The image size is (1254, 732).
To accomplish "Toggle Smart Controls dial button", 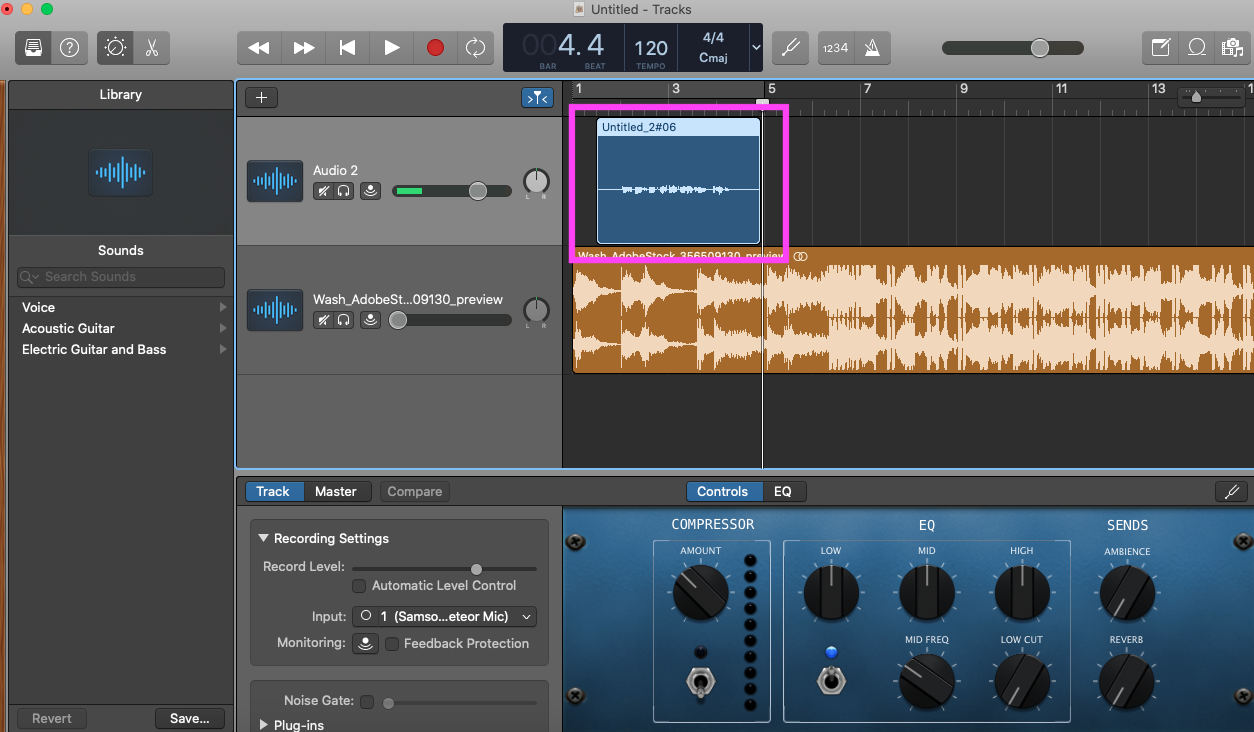I will point(115,47).
